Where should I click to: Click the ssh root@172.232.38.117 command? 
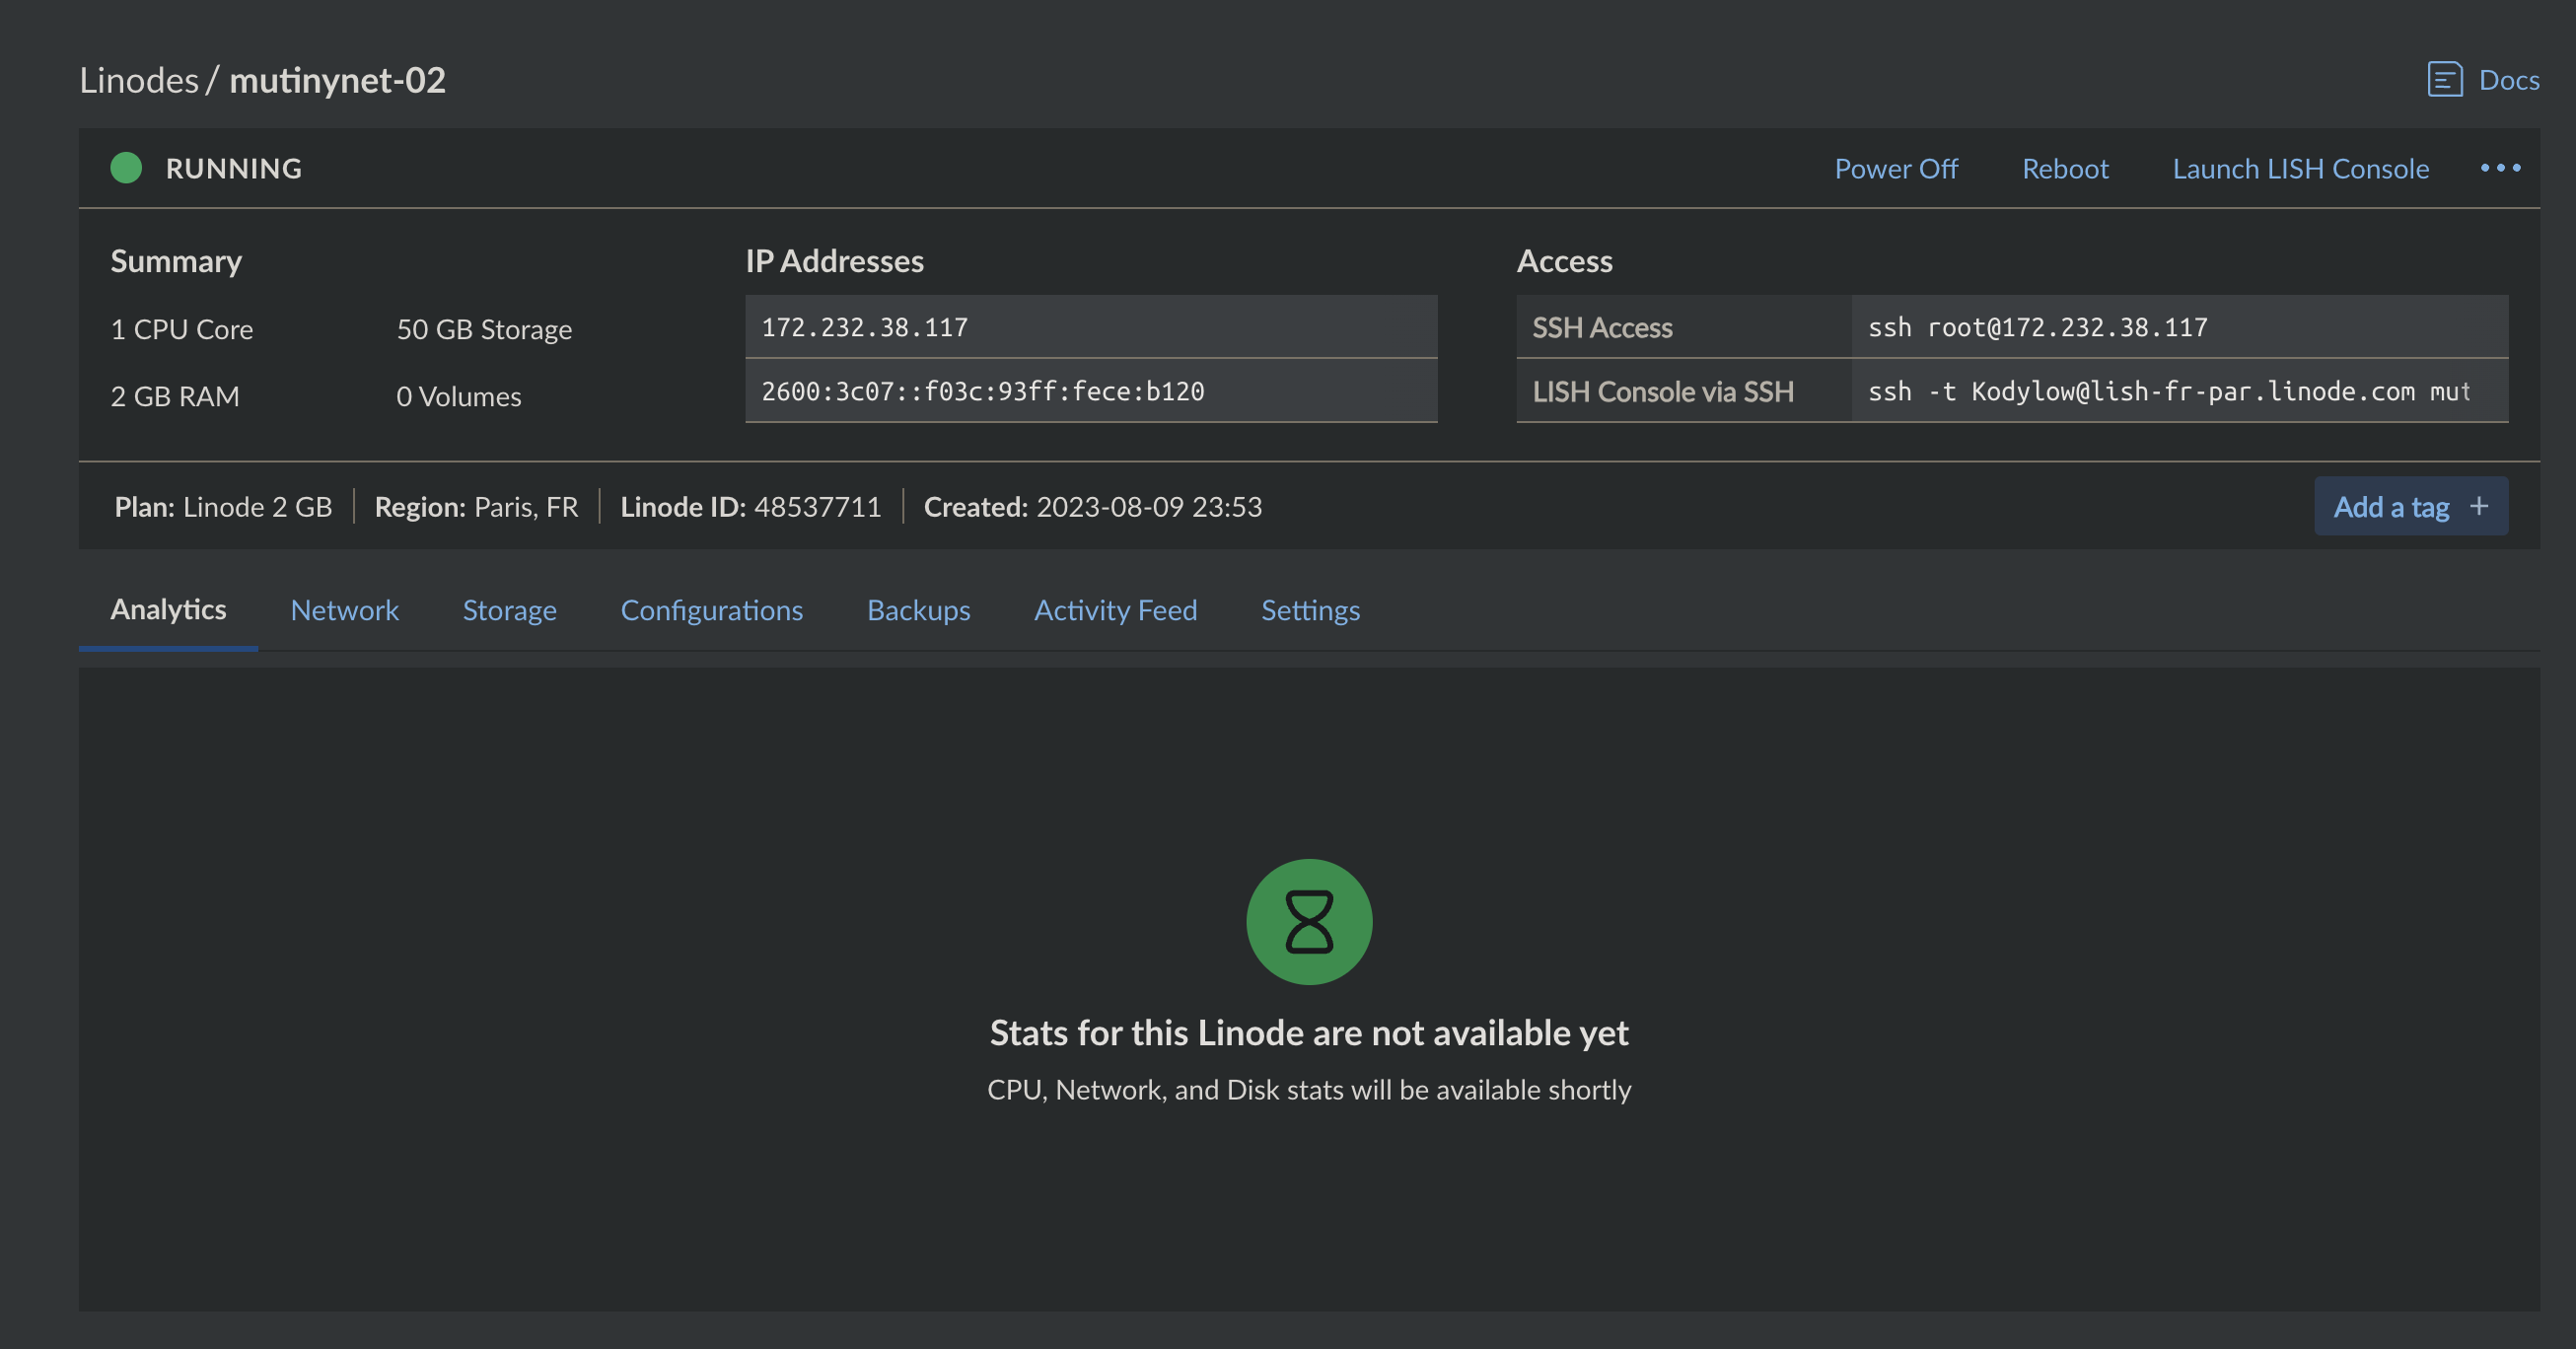point(2037,327)
